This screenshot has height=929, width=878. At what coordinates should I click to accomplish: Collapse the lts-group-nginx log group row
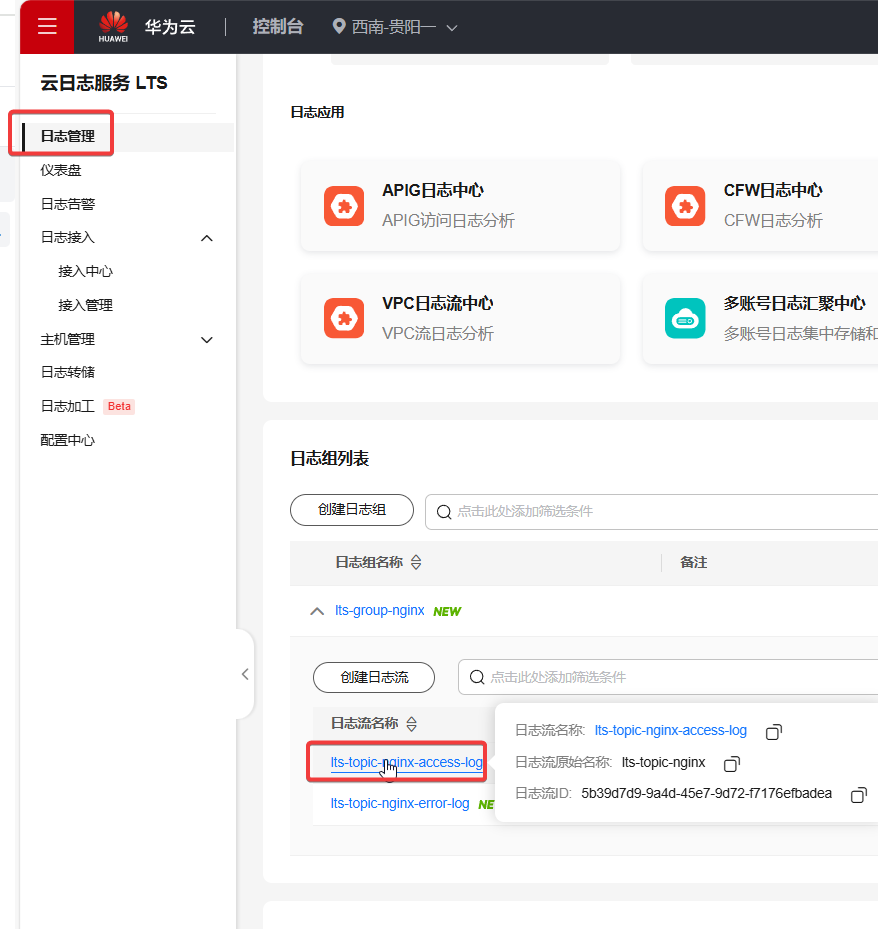click(x=316, y=611)
